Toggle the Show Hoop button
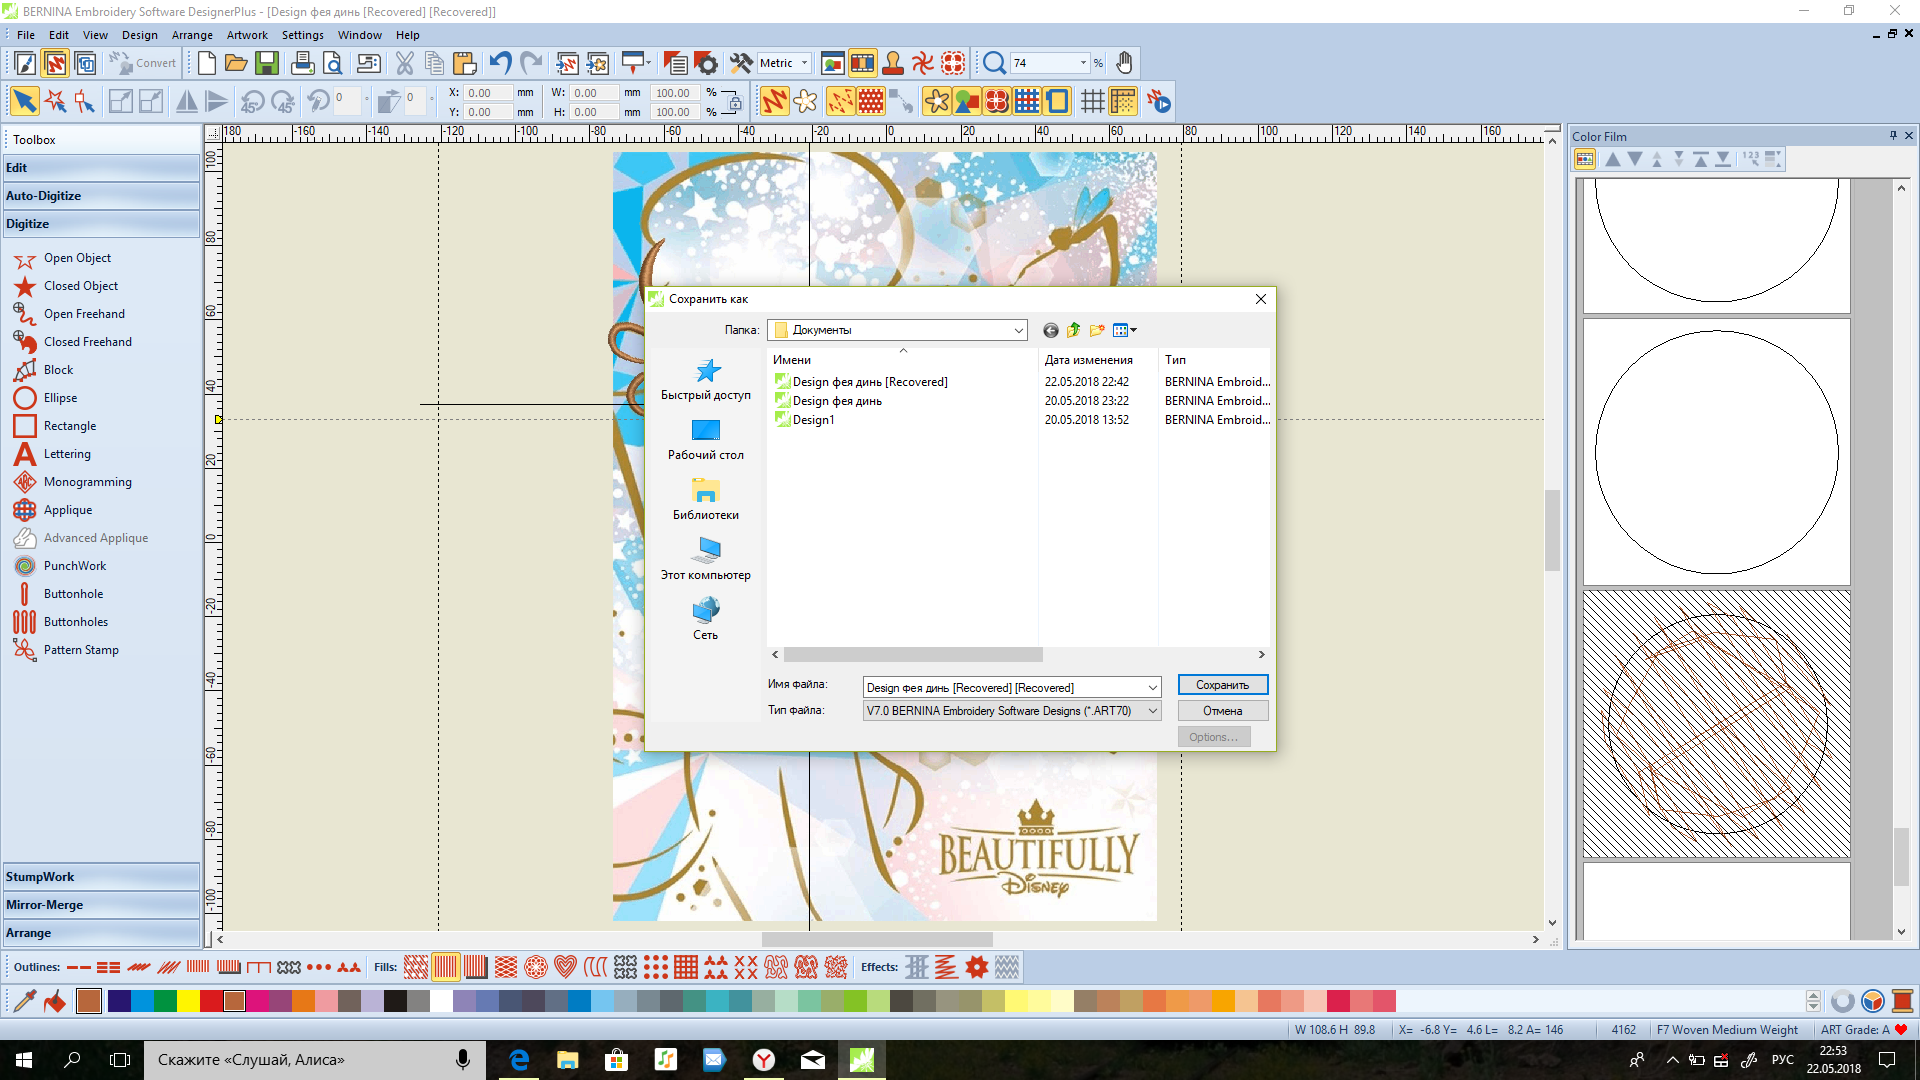 (x=1057, y=101)
